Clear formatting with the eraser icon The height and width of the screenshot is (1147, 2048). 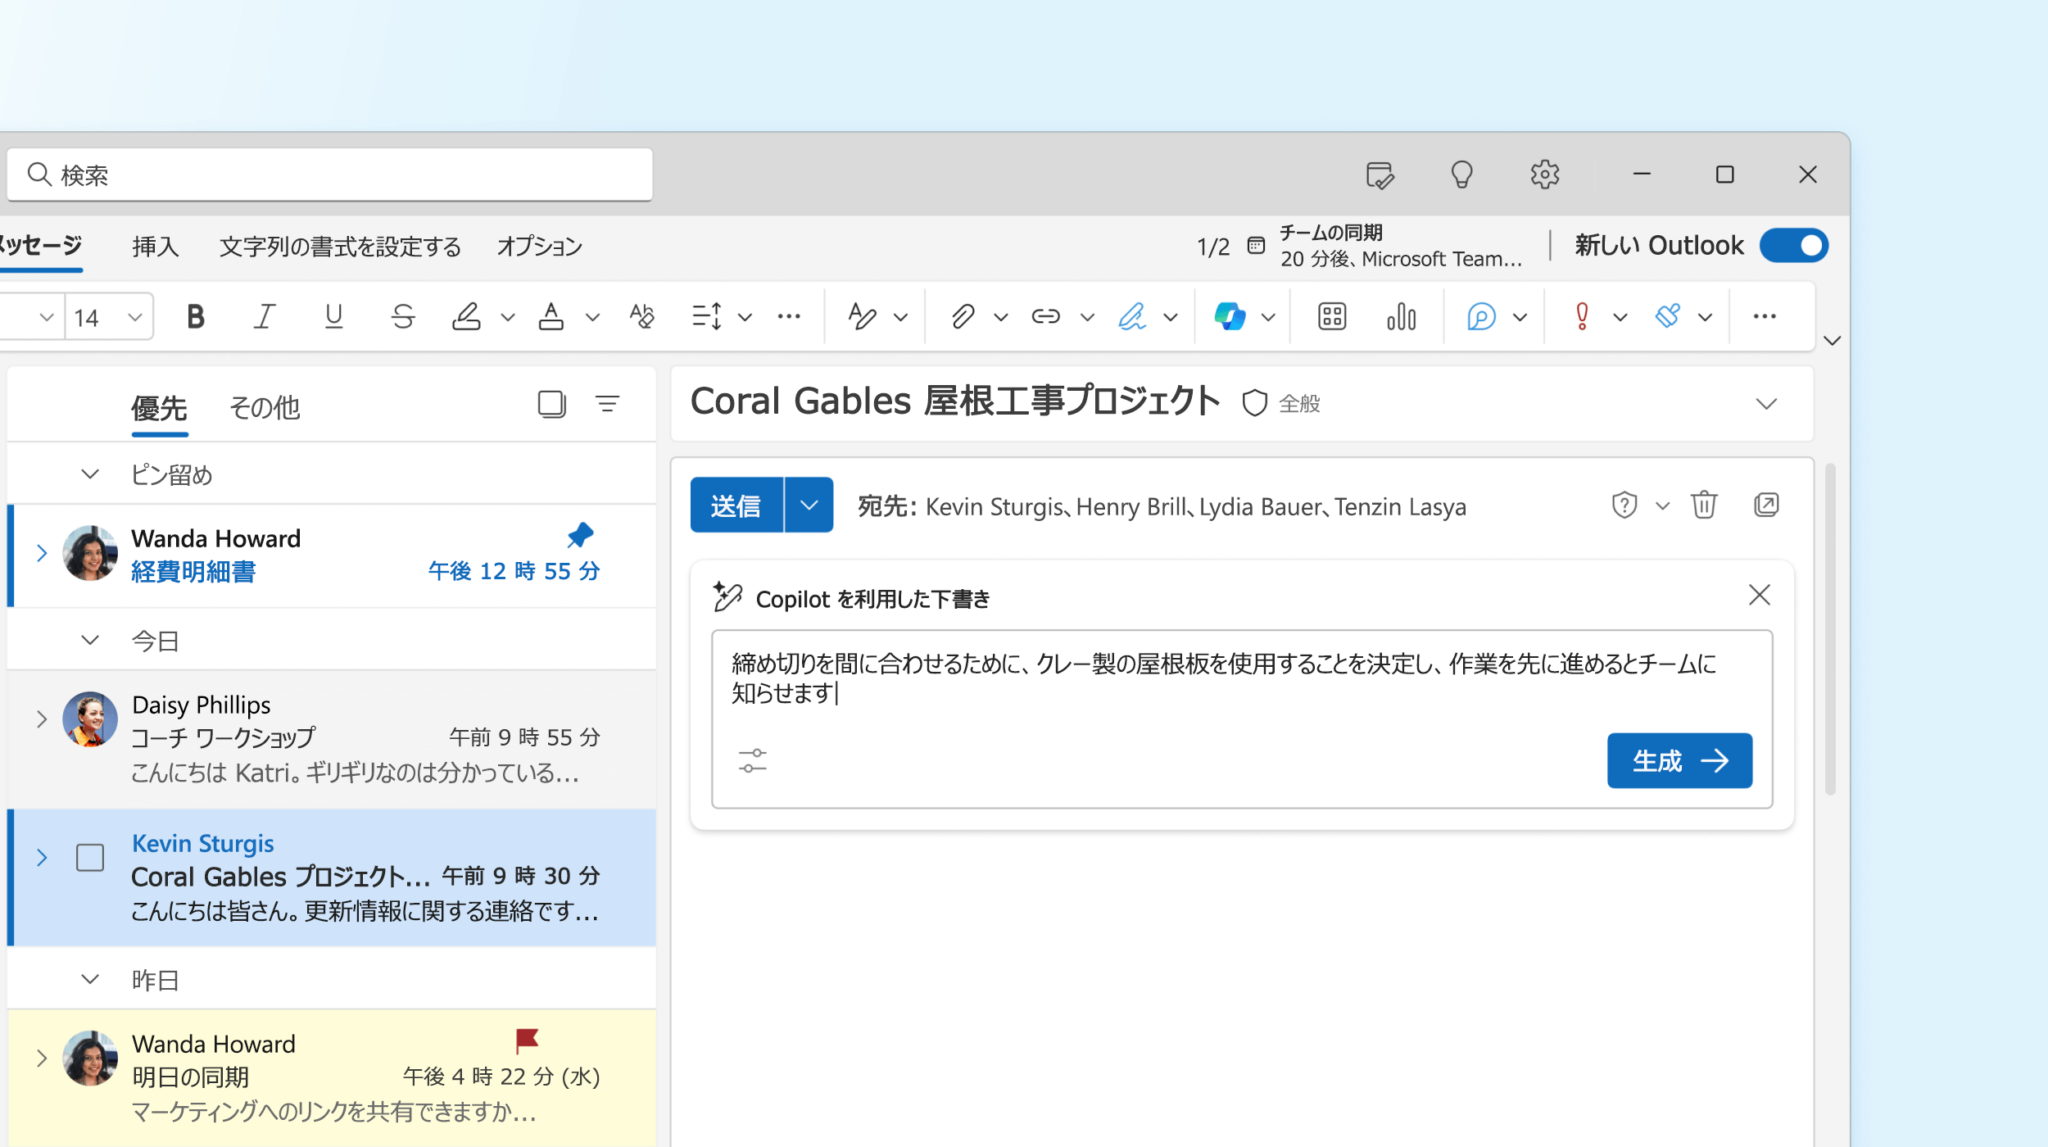[x=641, y=317]
